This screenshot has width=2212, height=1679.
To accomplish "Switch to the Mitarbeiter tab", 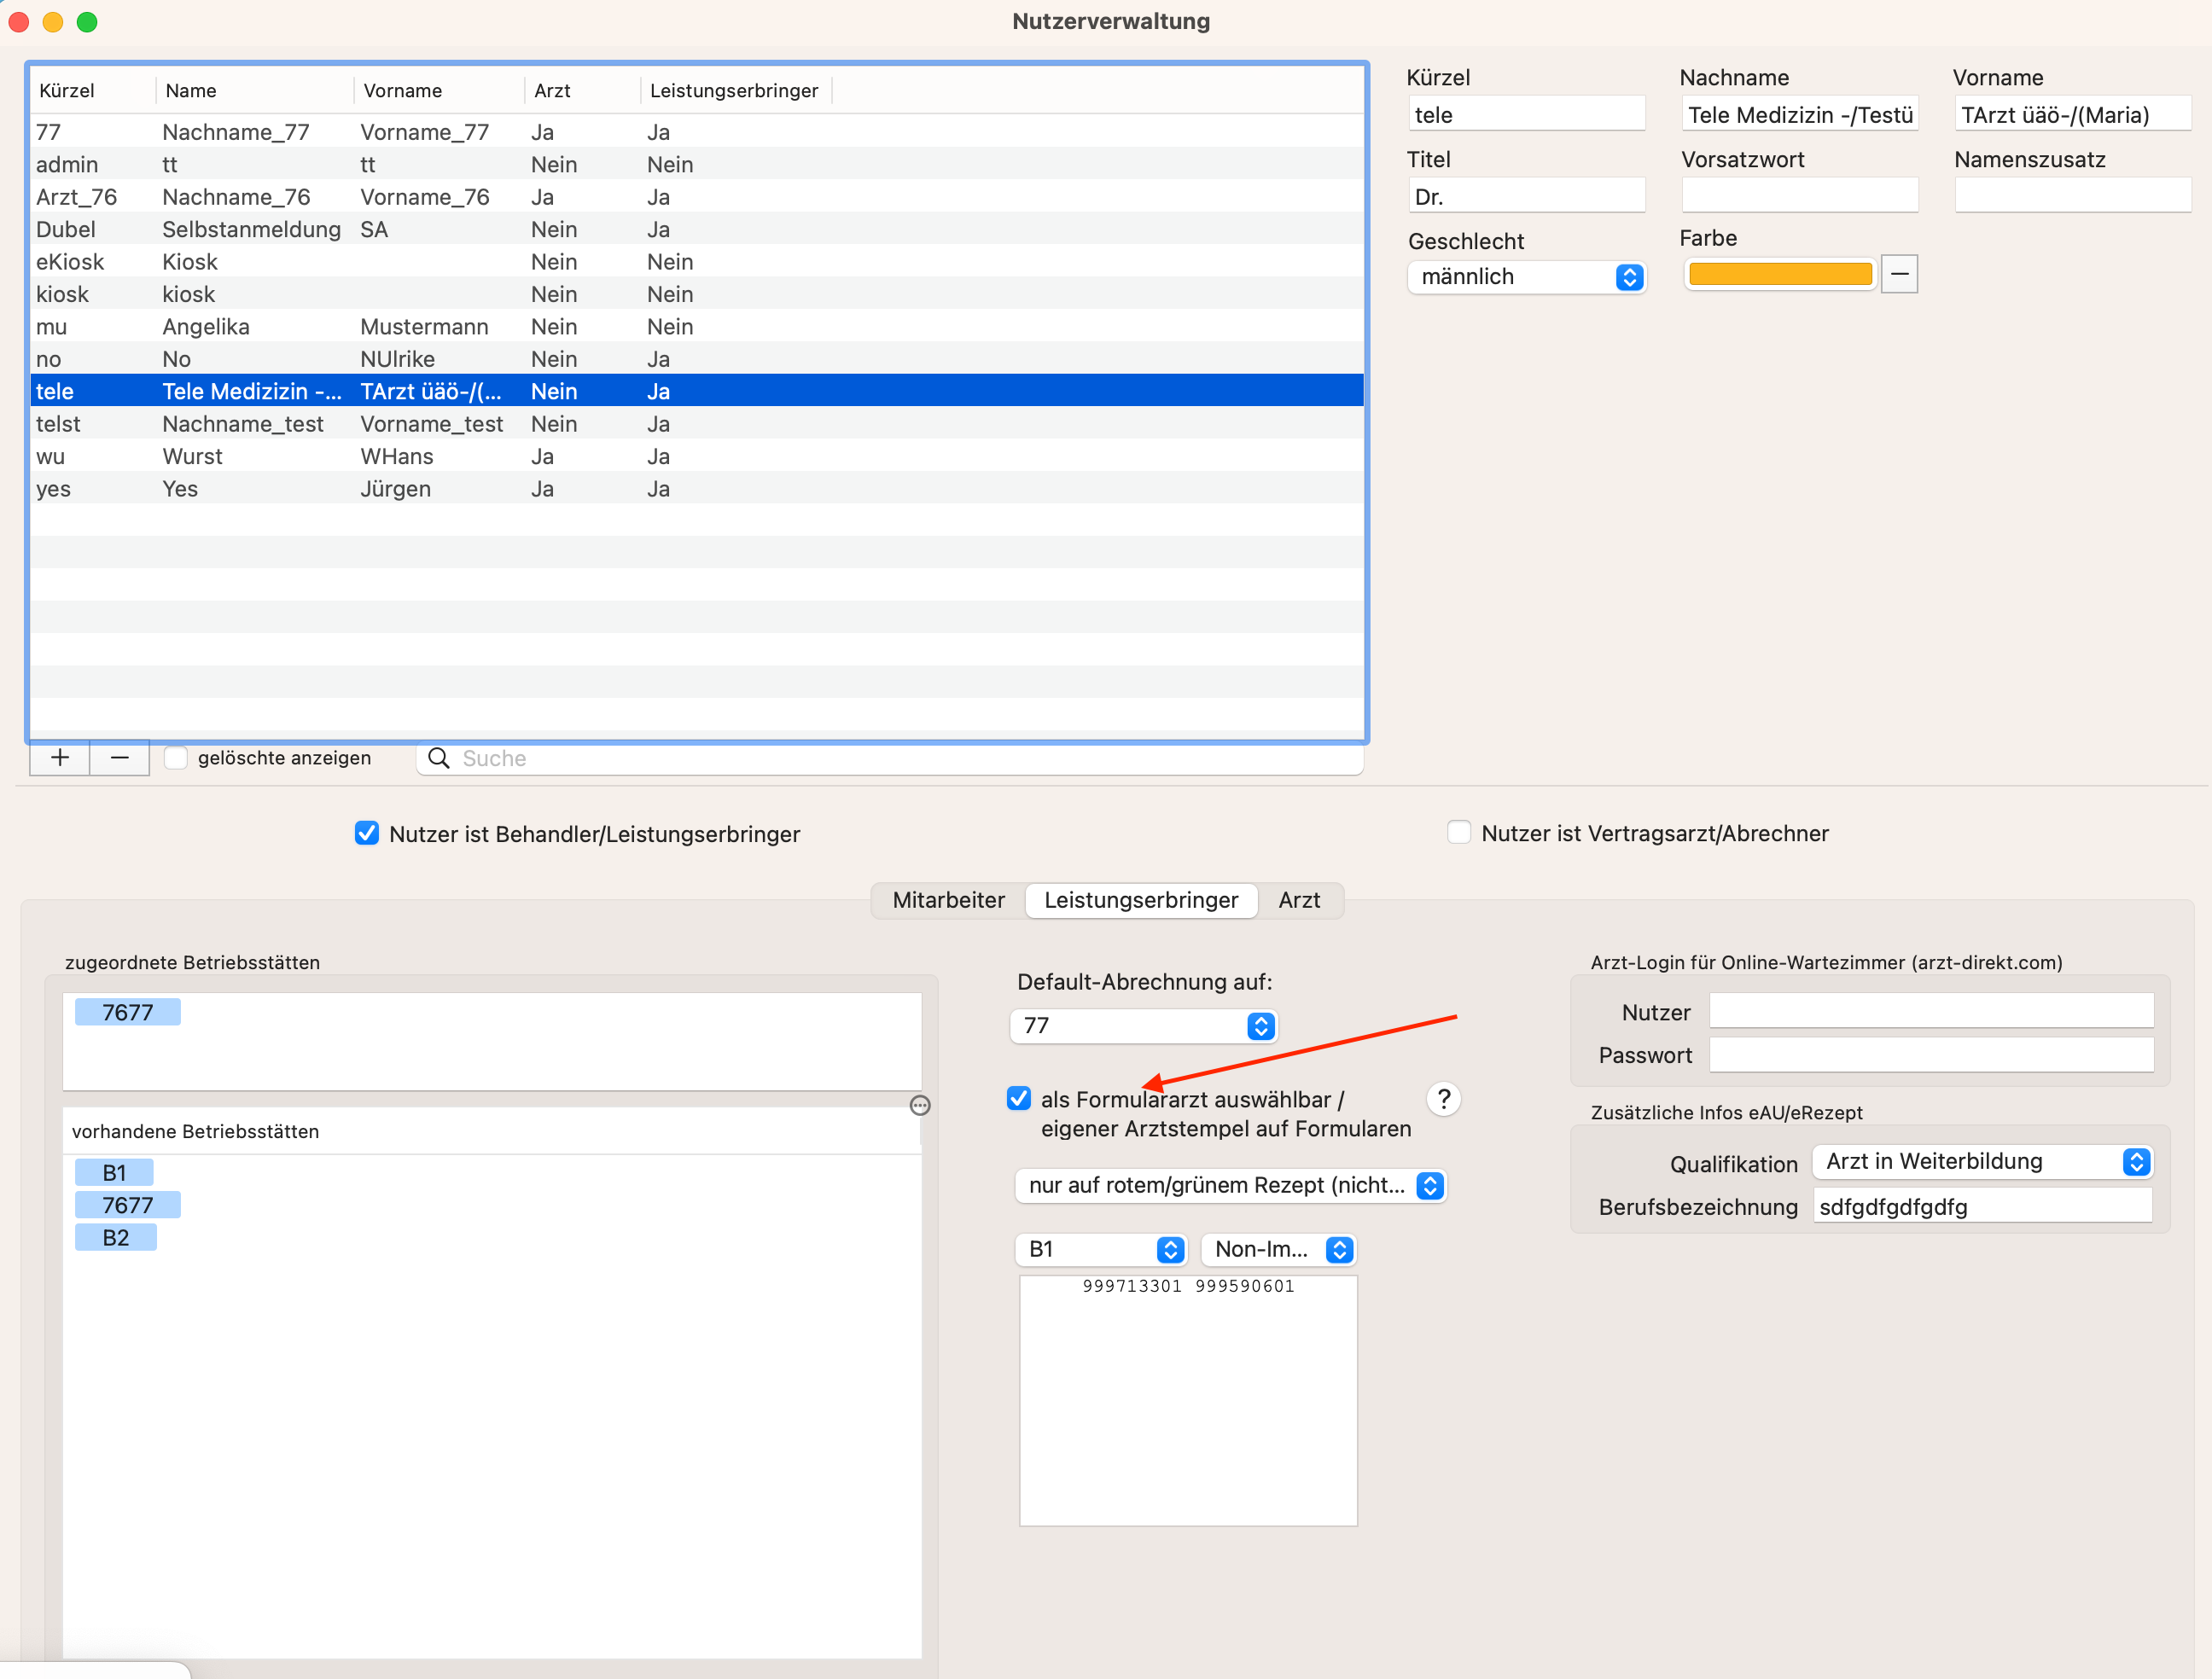I will point(948,900).
